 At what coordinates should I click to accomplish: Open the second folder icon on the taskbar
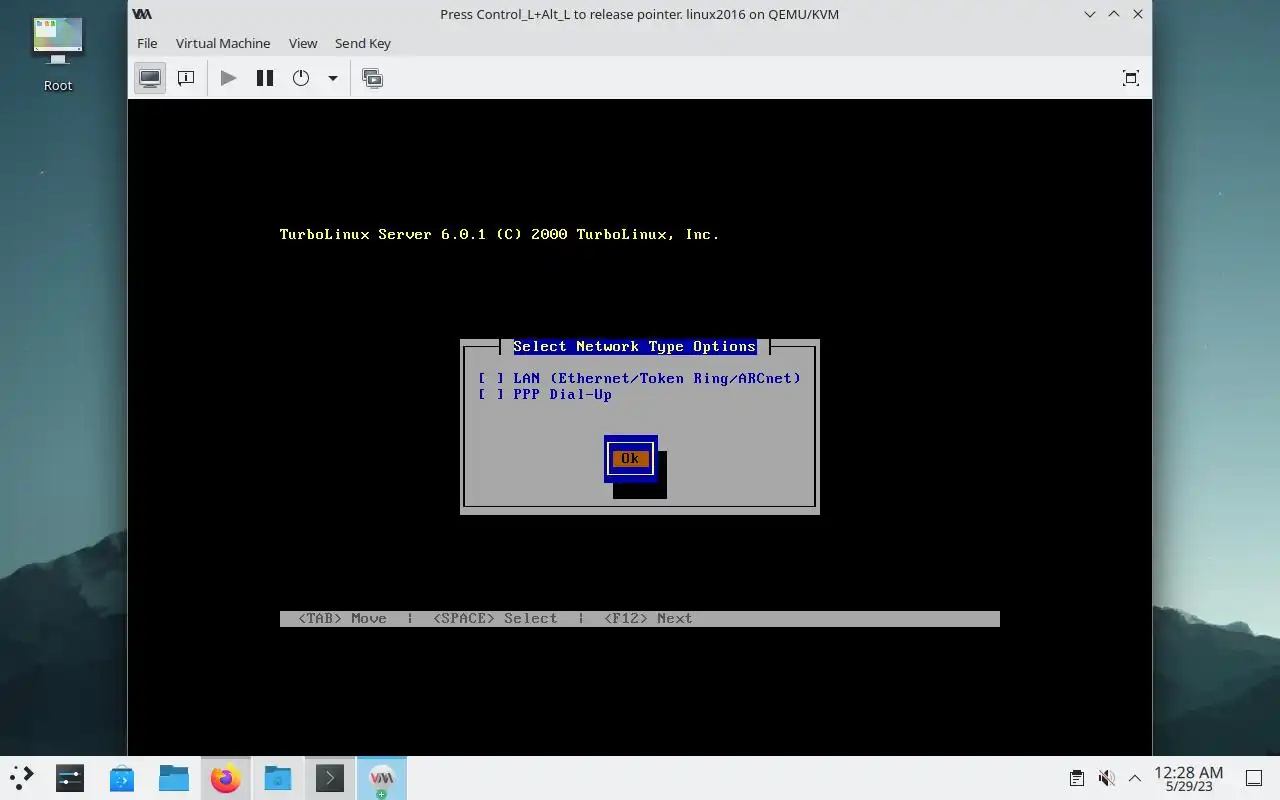pyautogui.click(x=278, y=778)
